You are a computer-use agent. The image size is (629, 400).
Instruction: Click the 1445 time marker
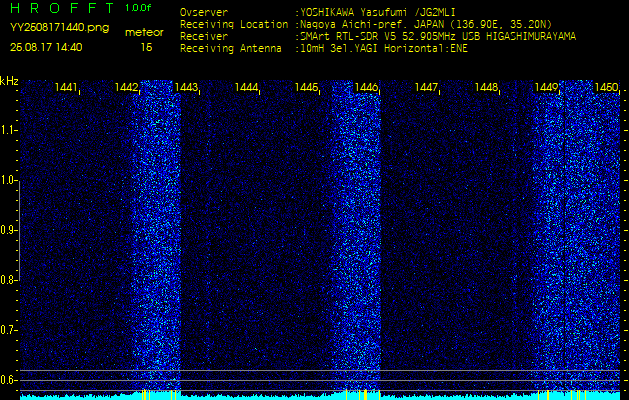[306, 87]
